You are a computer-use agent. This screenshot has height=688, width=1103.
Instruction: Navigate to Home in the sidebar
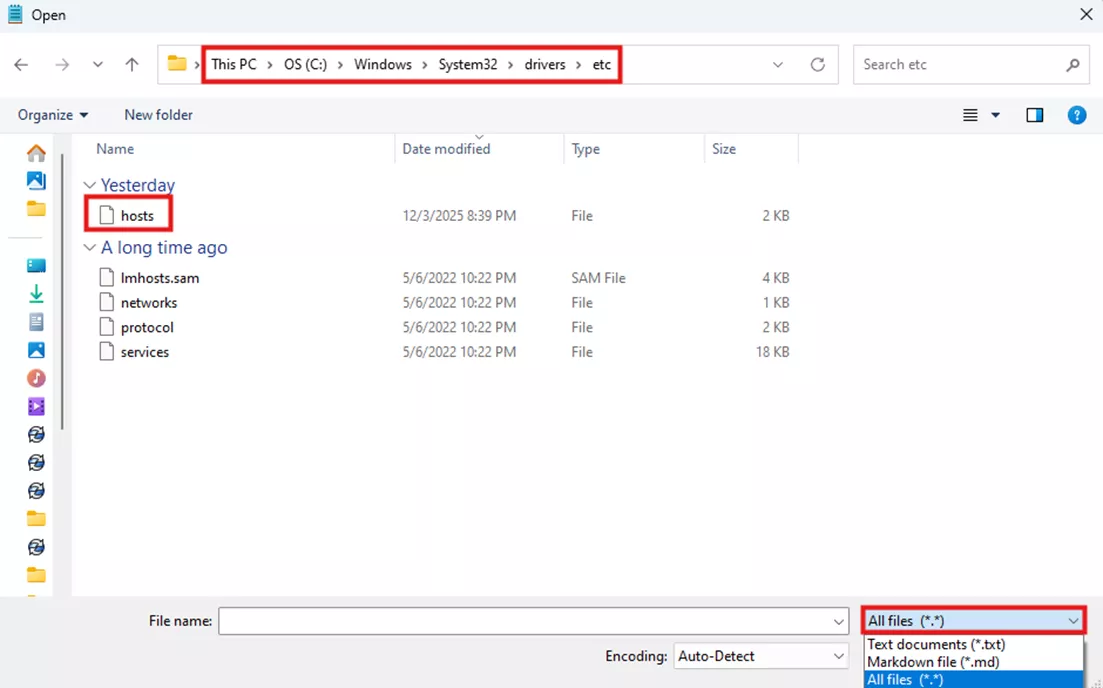(x=34, y=151)
